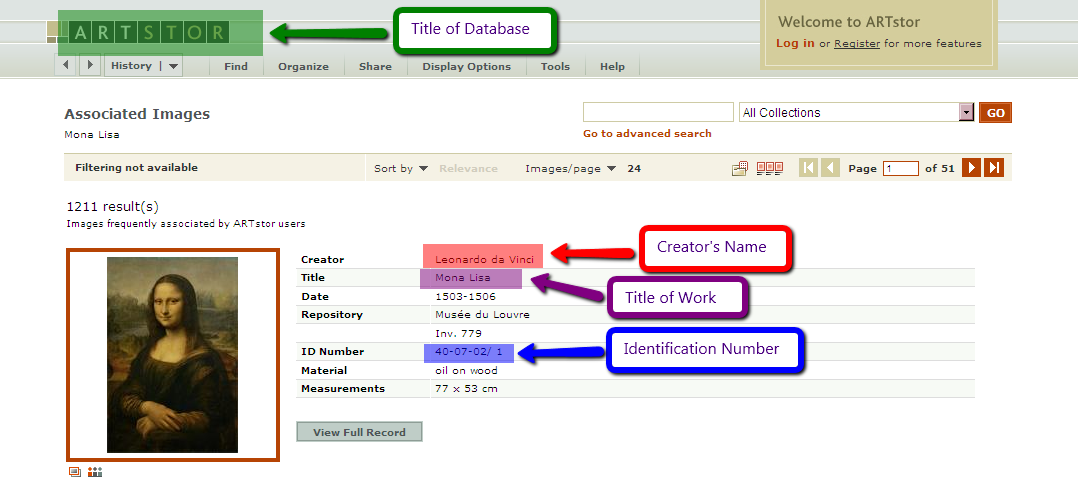Go to previous results page

click(830, 168)
